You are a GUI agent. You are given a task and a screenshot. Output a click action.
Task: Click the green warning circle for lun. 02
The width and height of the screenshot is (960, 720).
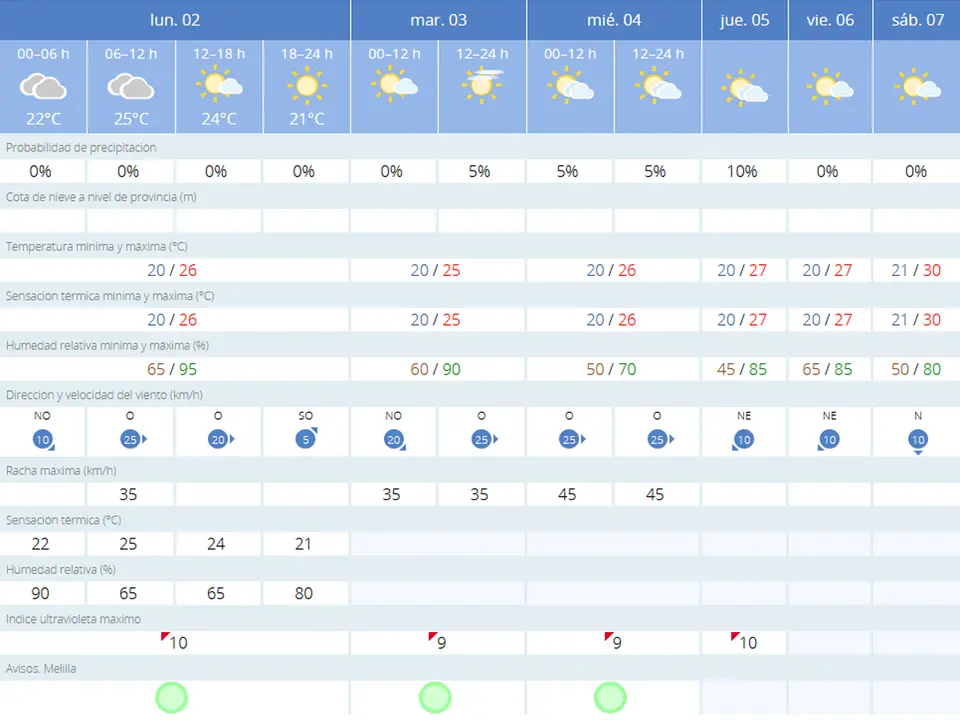coord(171,697)
